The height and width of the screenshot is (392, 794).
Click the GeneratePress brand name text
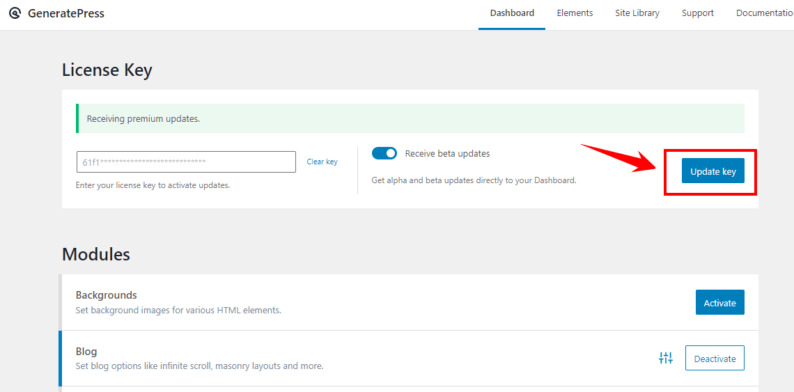click(66, 14)
